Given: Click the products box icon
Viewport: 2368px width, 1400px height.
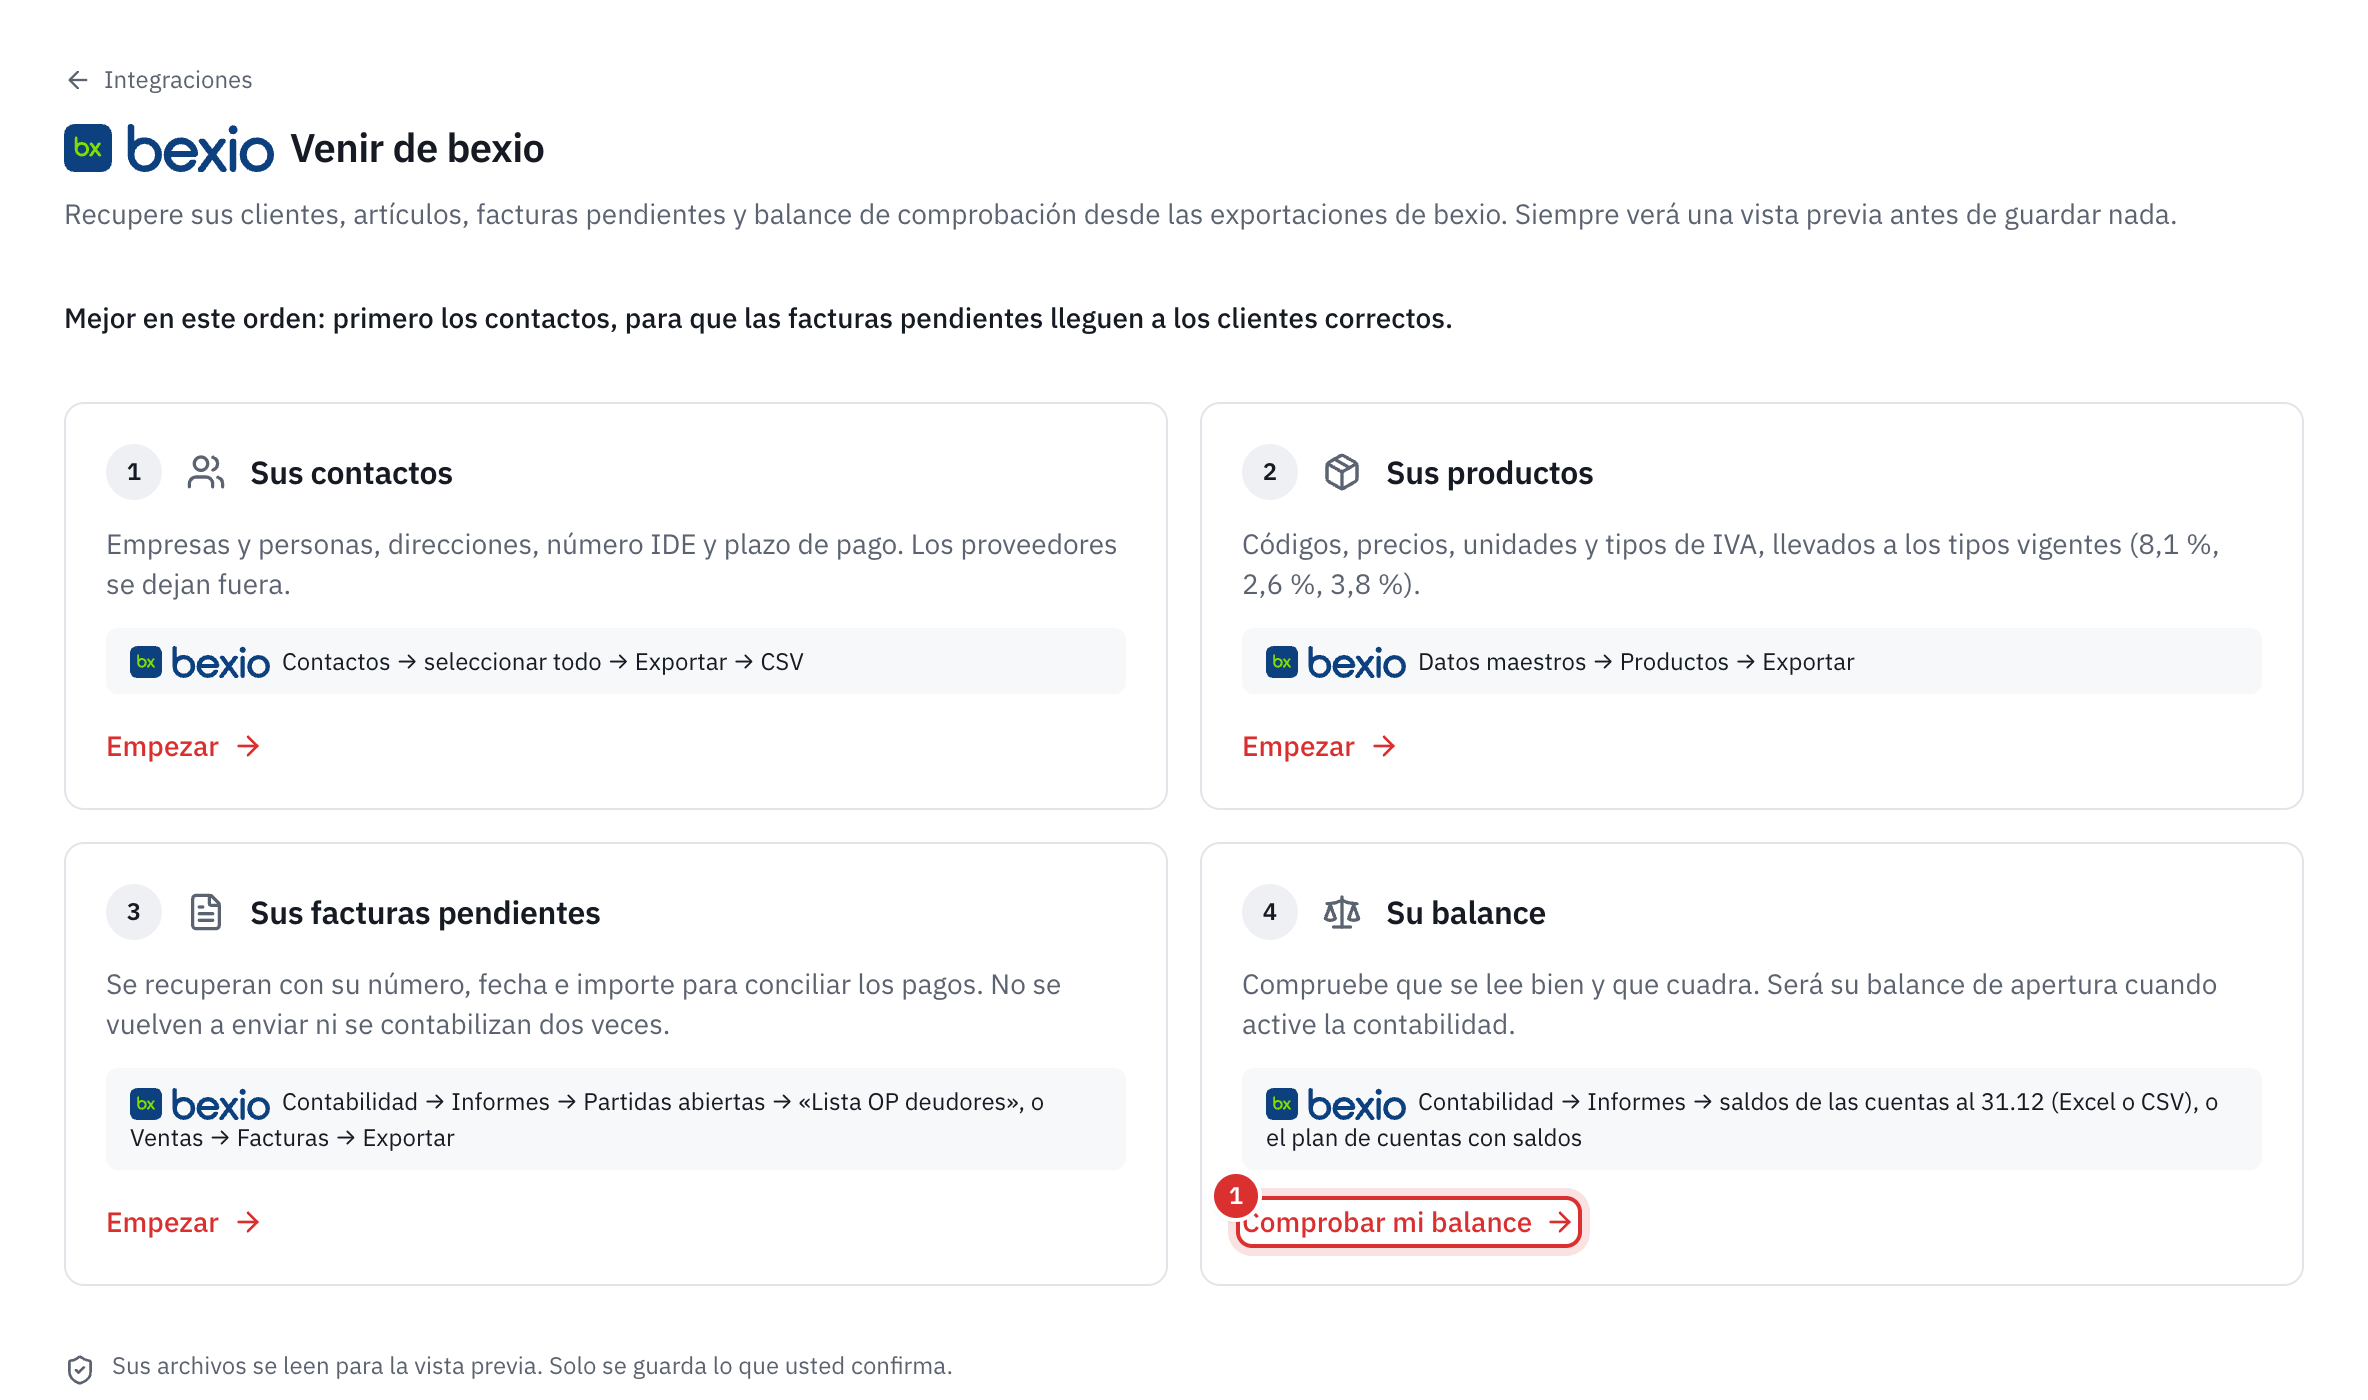Looking at the screenshot, I should [1342, 472].
